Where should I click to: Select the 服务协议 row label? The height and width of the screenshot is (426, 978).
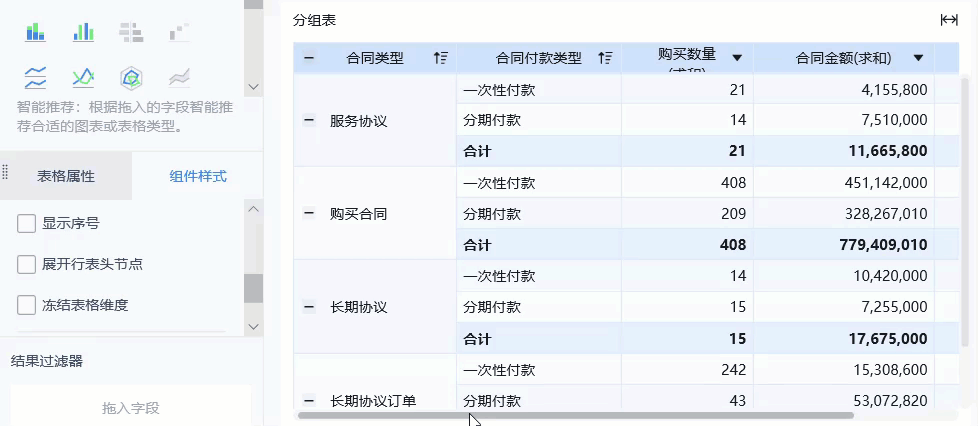pyautogui.click(x=359, y=121)
